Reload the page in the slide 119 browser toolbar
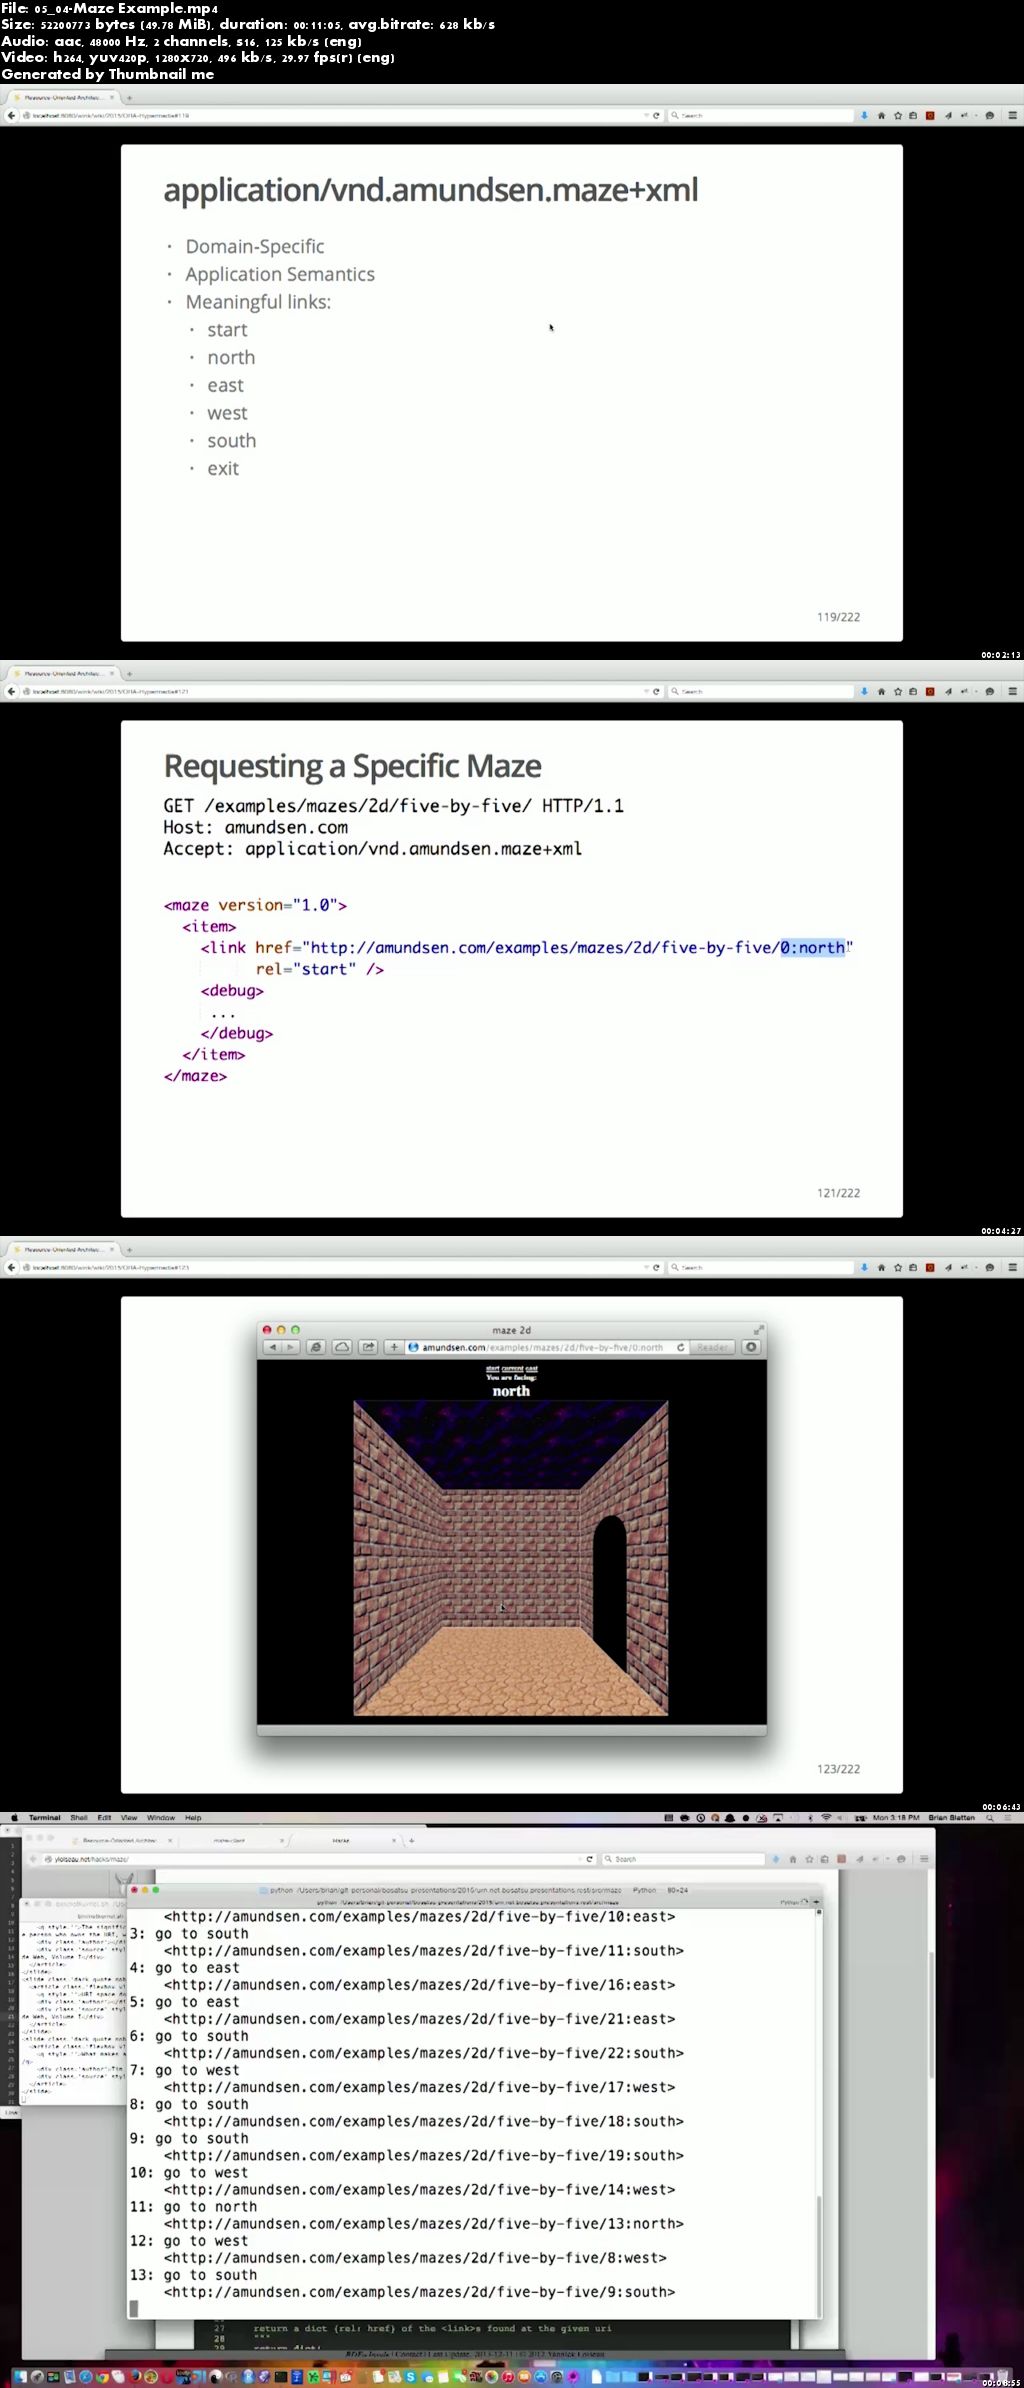 656,115
